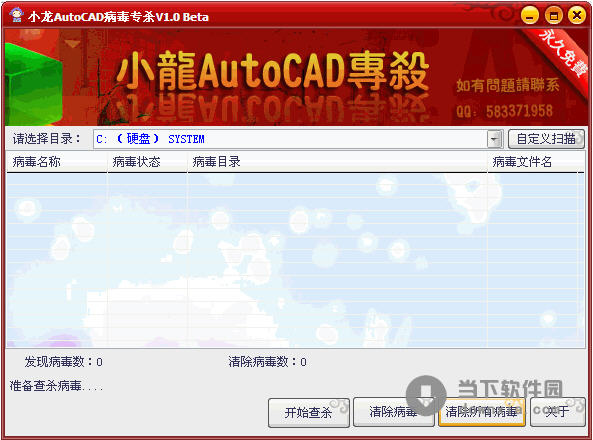Sort by 病毒目录 column header

pos(337,162)
